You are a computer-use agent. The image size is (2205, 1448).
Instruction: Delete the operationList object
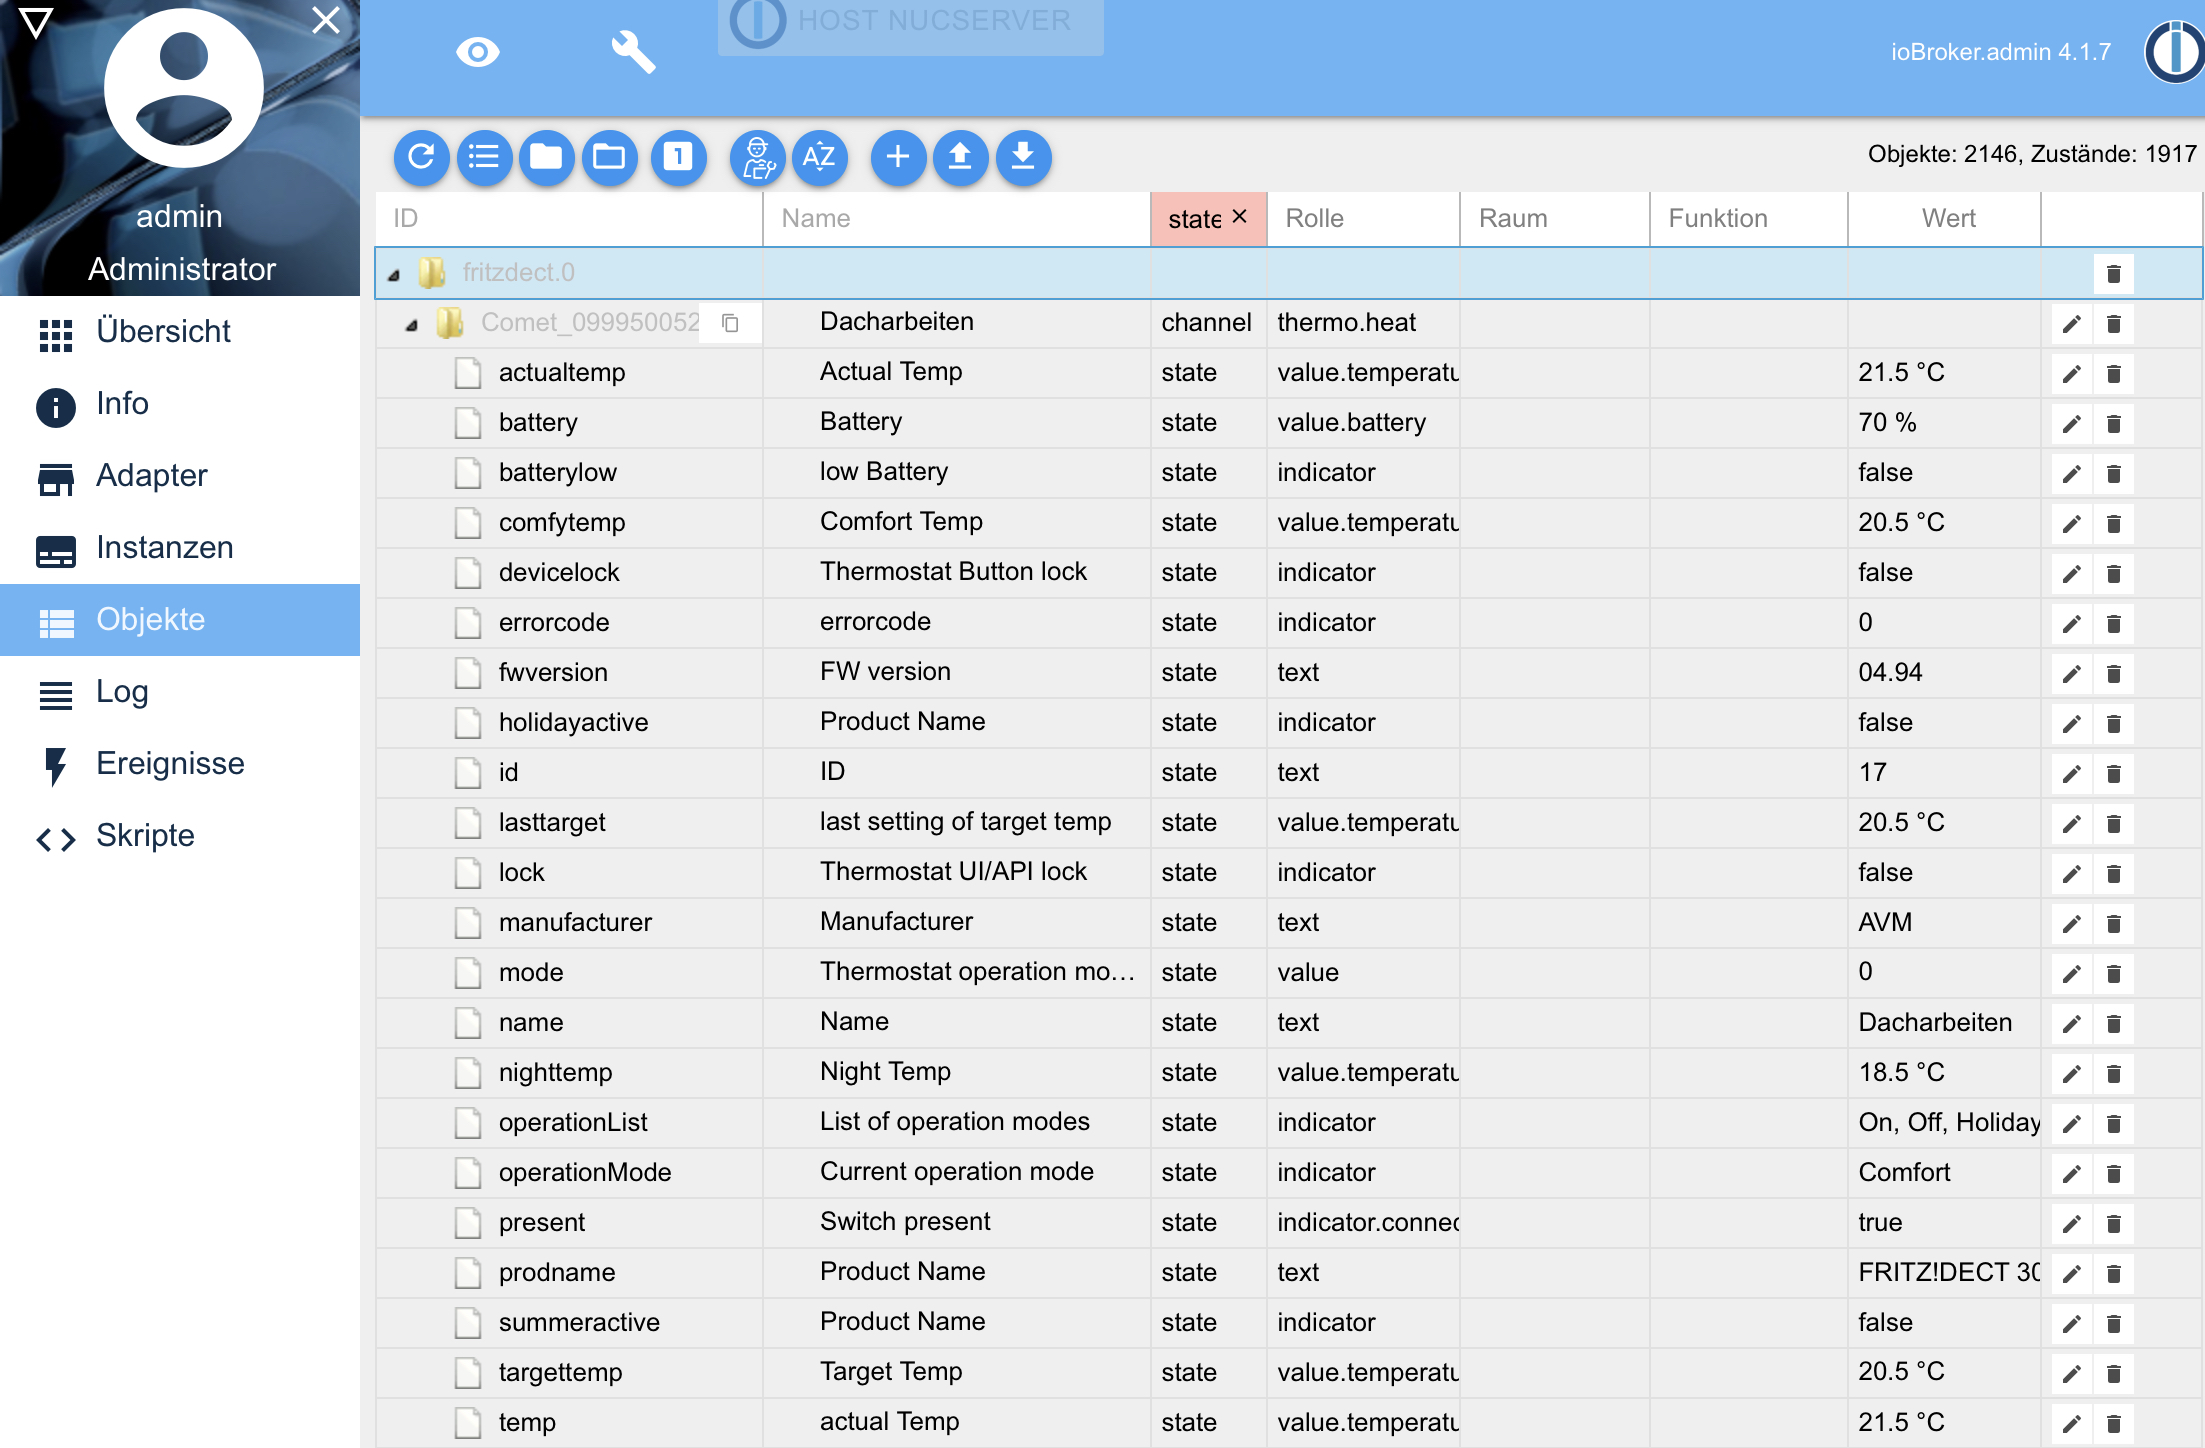pos(2113,1123)
